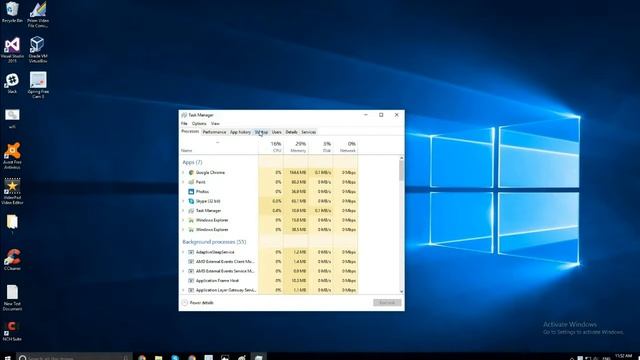Open the Recycle Bin desktop icon
The image size is (640, 360).
(12, 12)
